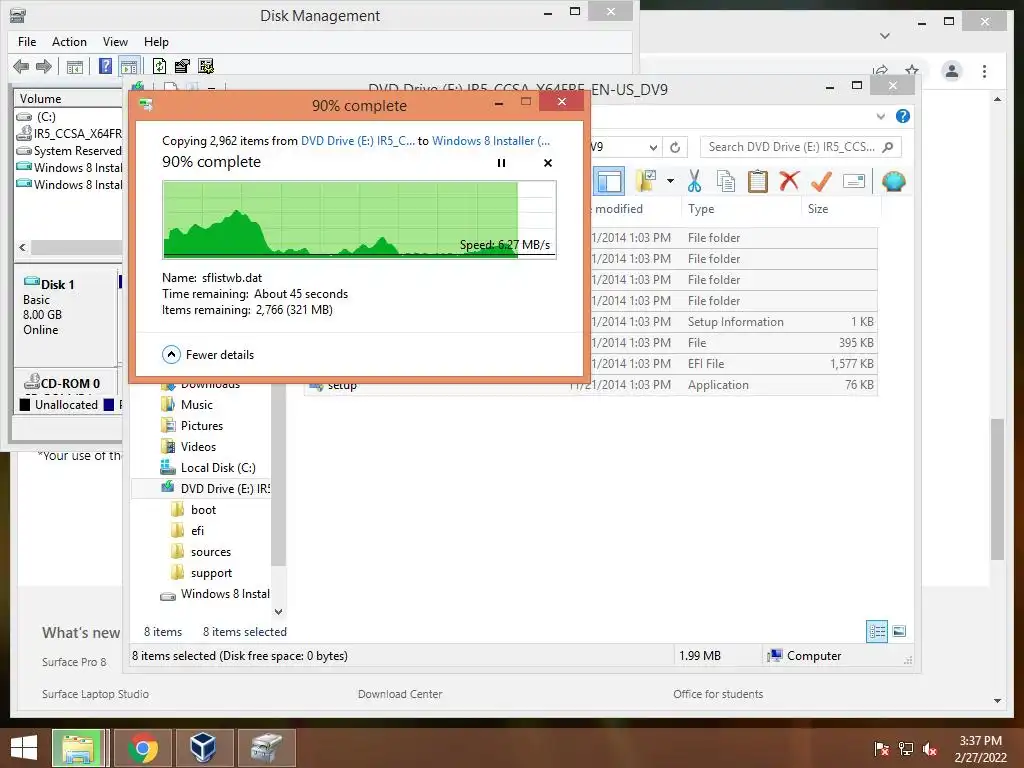
Task: Click the Rename icon in Explorer toolbar
Action: click(854, 181)
